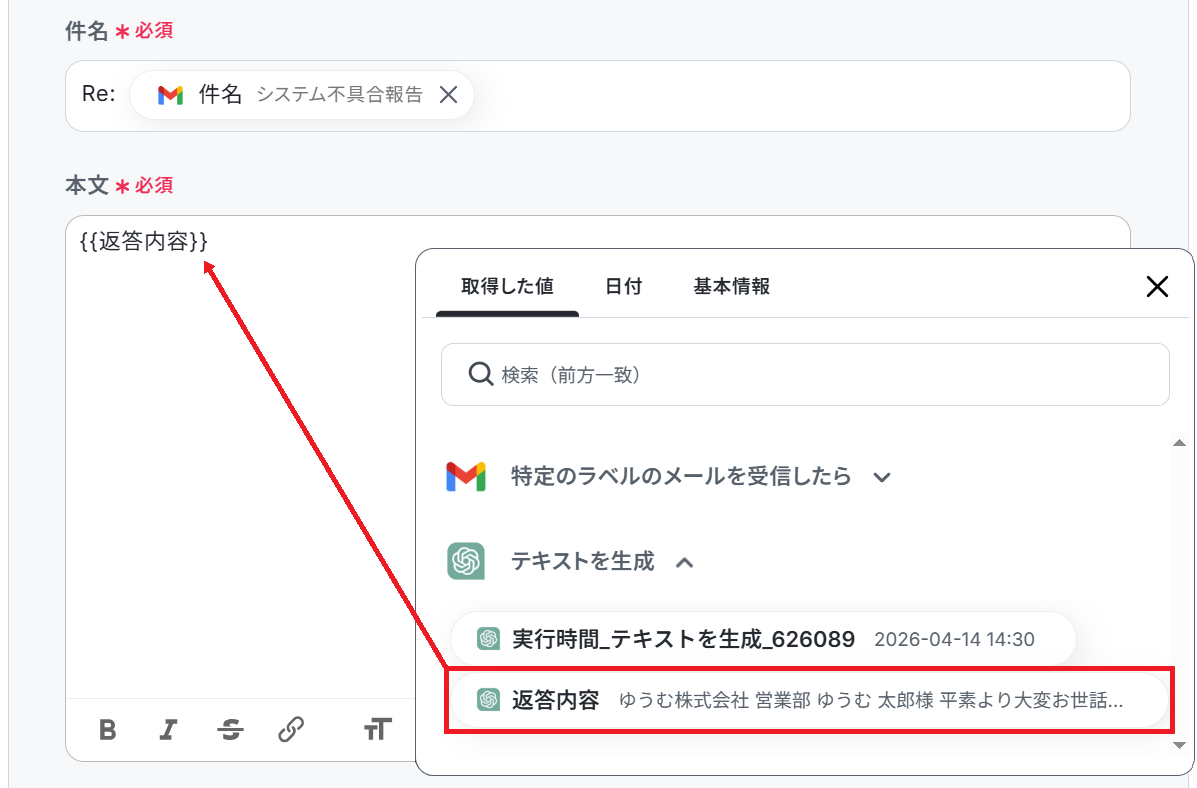The height and width of the screenshot is (788, 1197).
Task: Click the ChatGPT icon on 返答内容 row
Action: click(488, 699)
